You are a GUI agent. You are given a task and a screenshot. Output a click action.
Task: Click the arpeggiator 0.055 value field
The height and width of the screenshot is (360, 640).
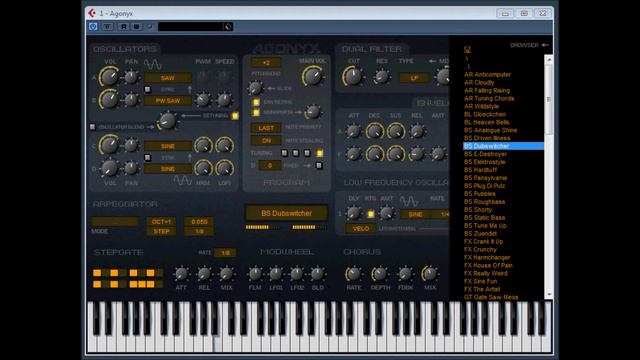coord(199,222)
